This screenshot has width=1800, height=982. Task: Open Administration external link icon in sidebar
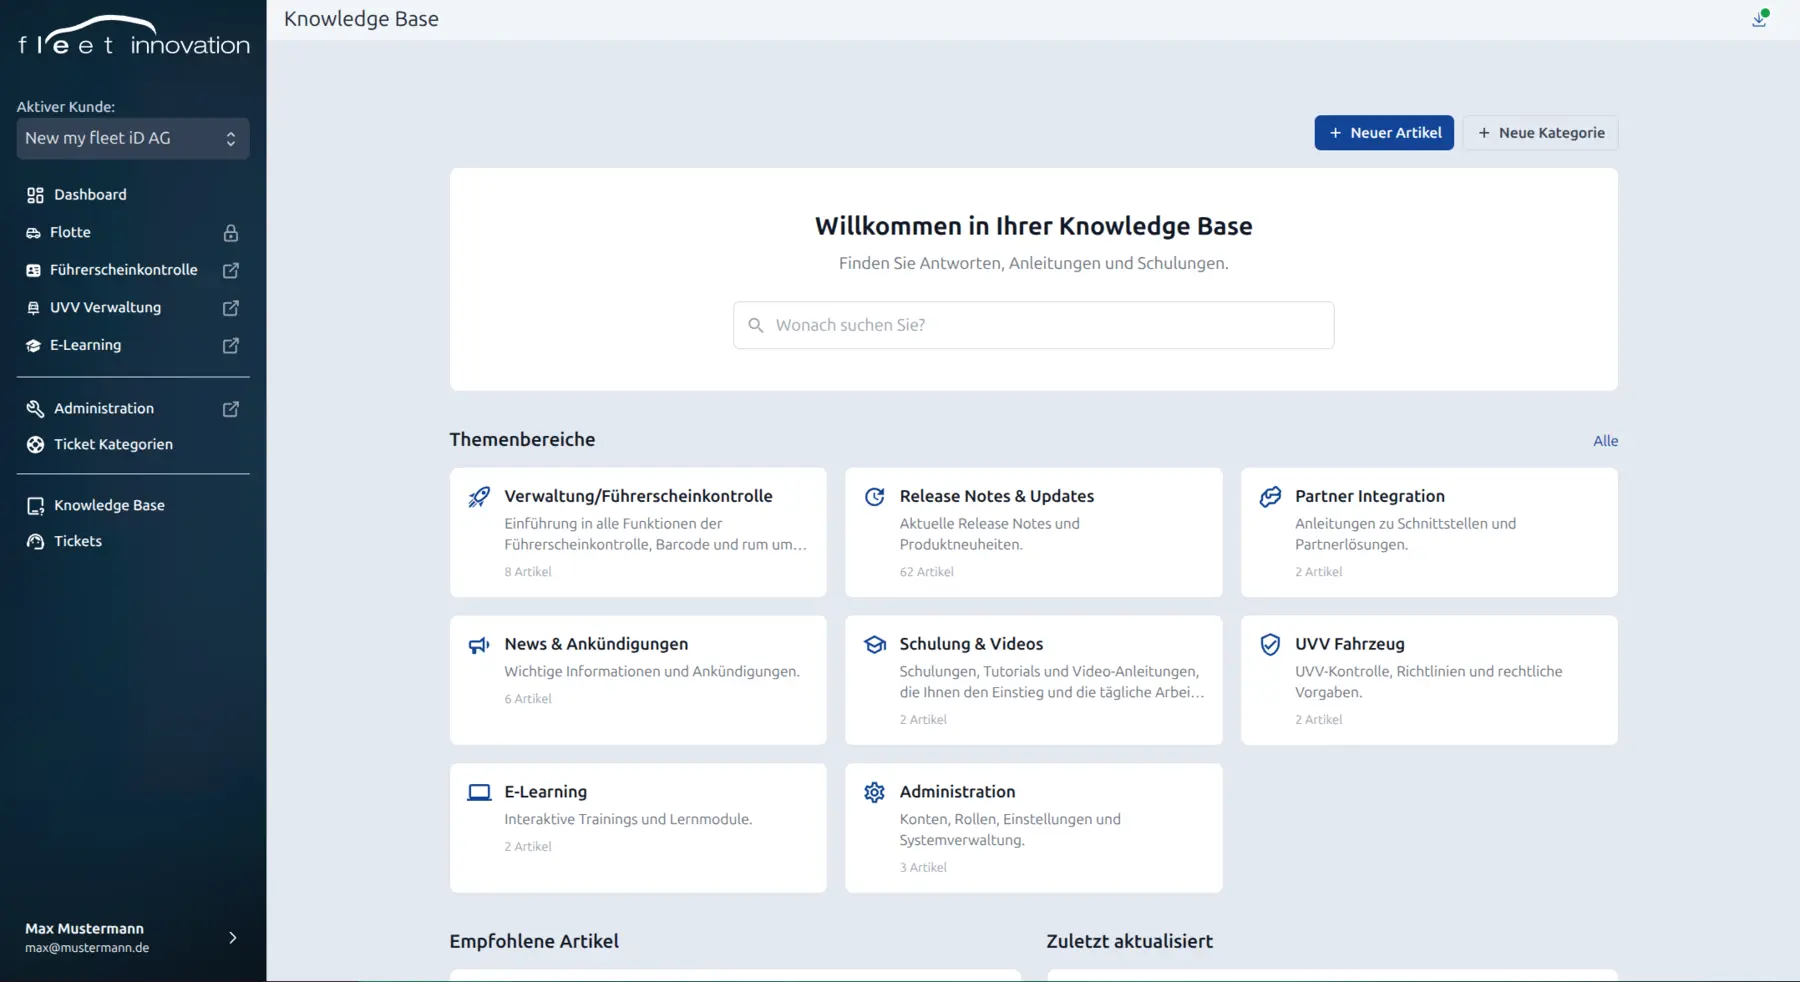231,409
